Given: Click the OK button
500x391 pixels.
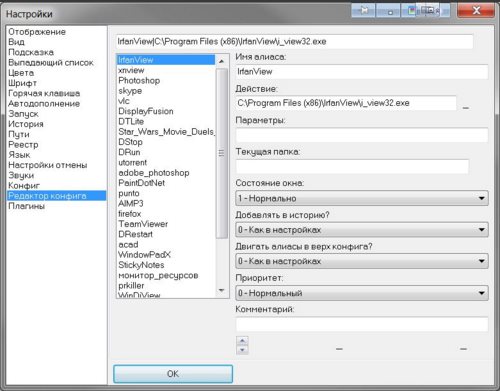Looking at the screenshot, I should tap(173, 374).
